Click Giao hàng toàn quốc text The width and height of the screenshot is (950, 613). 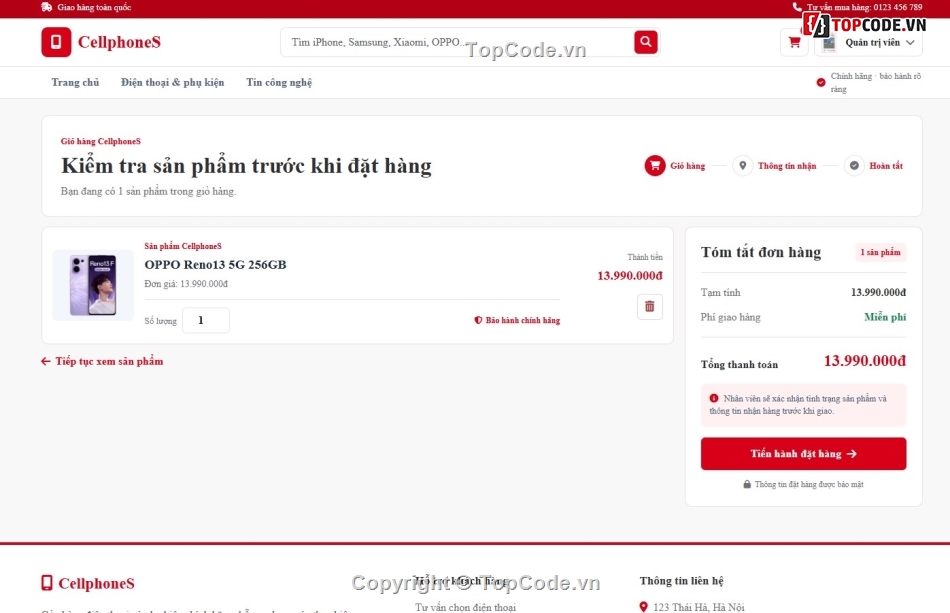point(94,7)
